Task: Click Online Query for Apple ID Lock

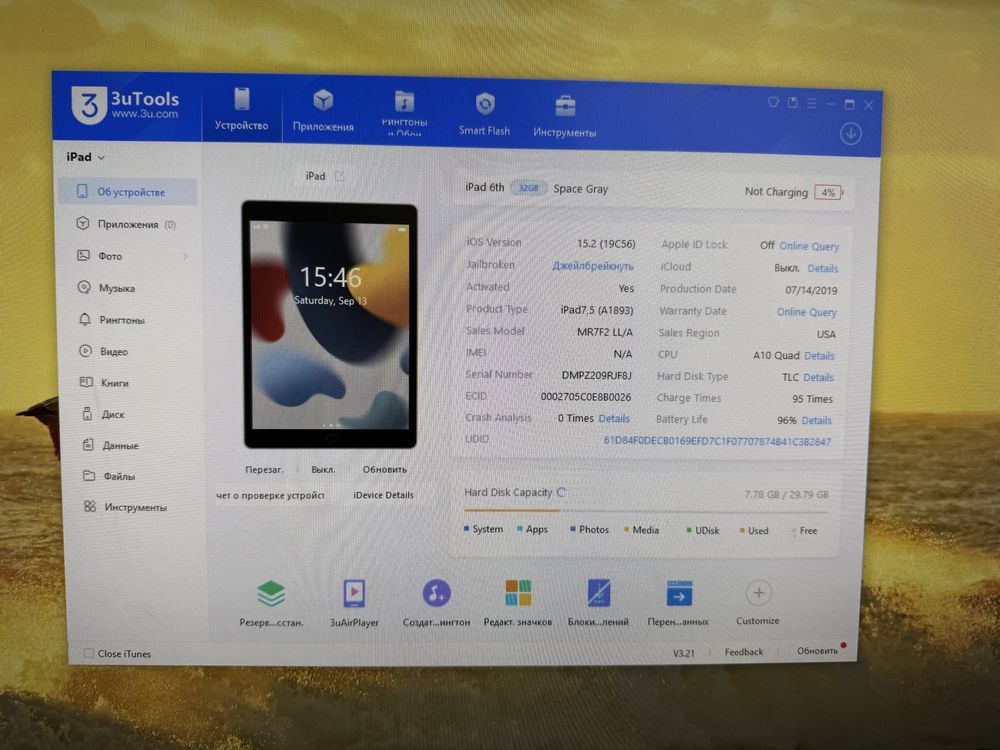Action: 809,246
